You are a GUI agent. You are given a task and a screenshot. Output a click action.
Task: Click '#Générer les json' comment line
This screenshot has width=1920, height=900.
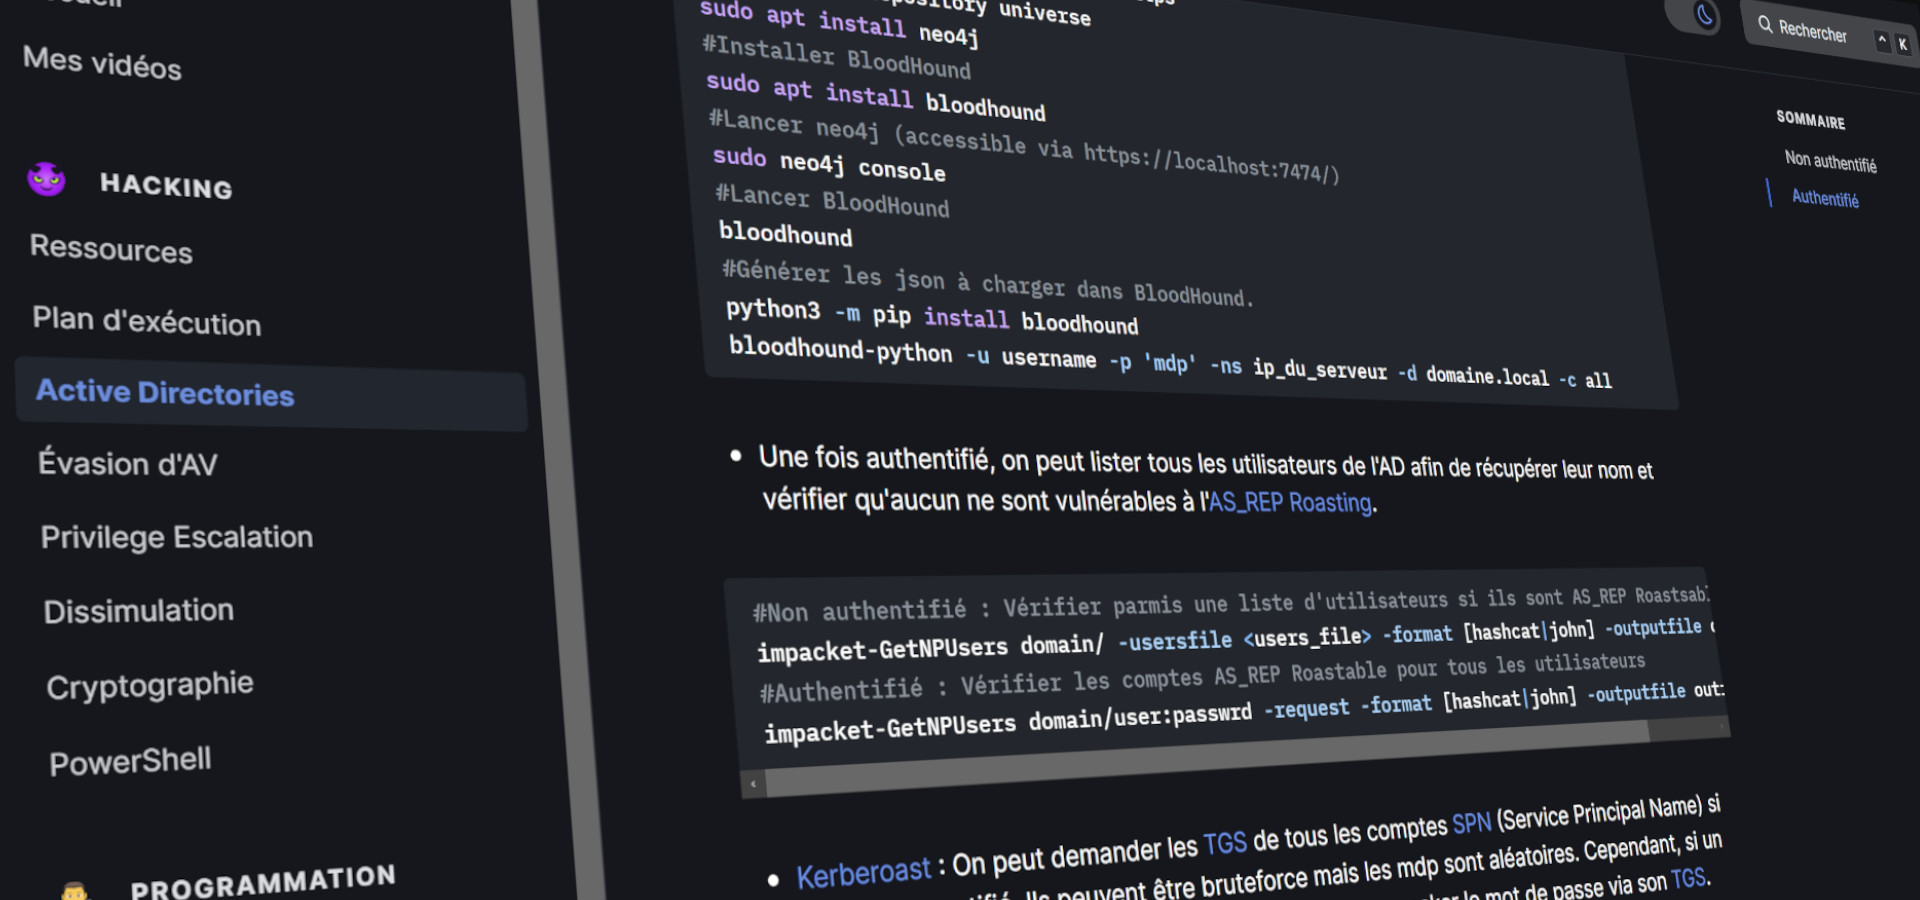pyautogui.click(x=987, y=283)
